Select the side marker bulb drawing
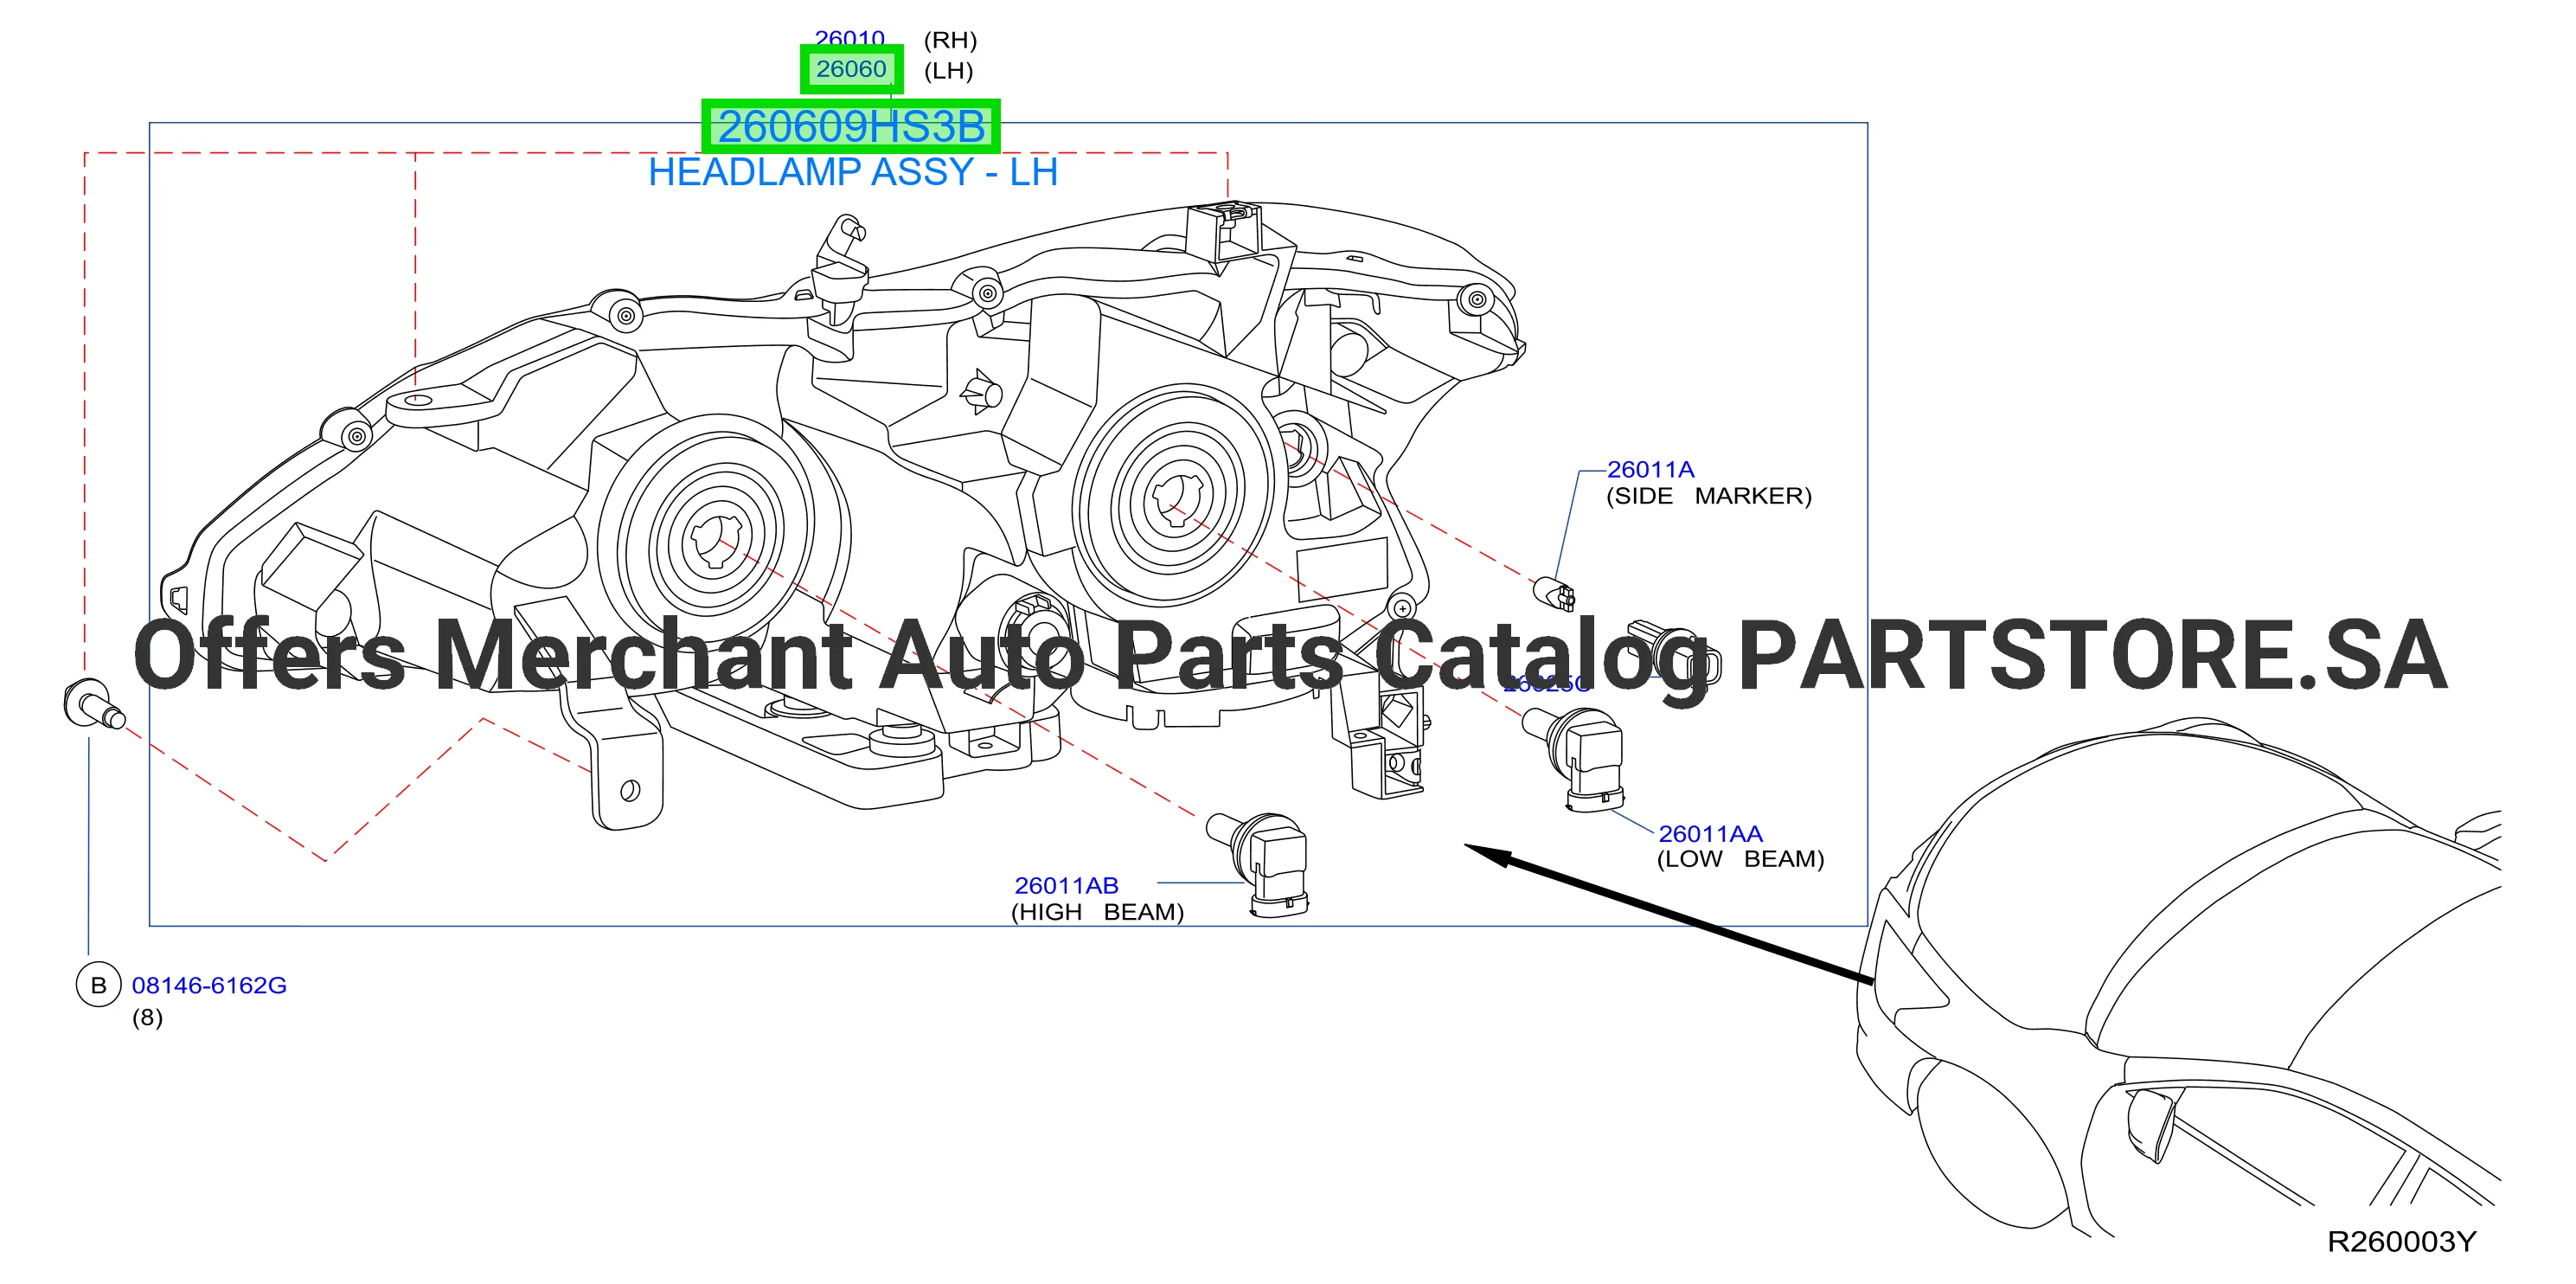 tap(1555, 593)
